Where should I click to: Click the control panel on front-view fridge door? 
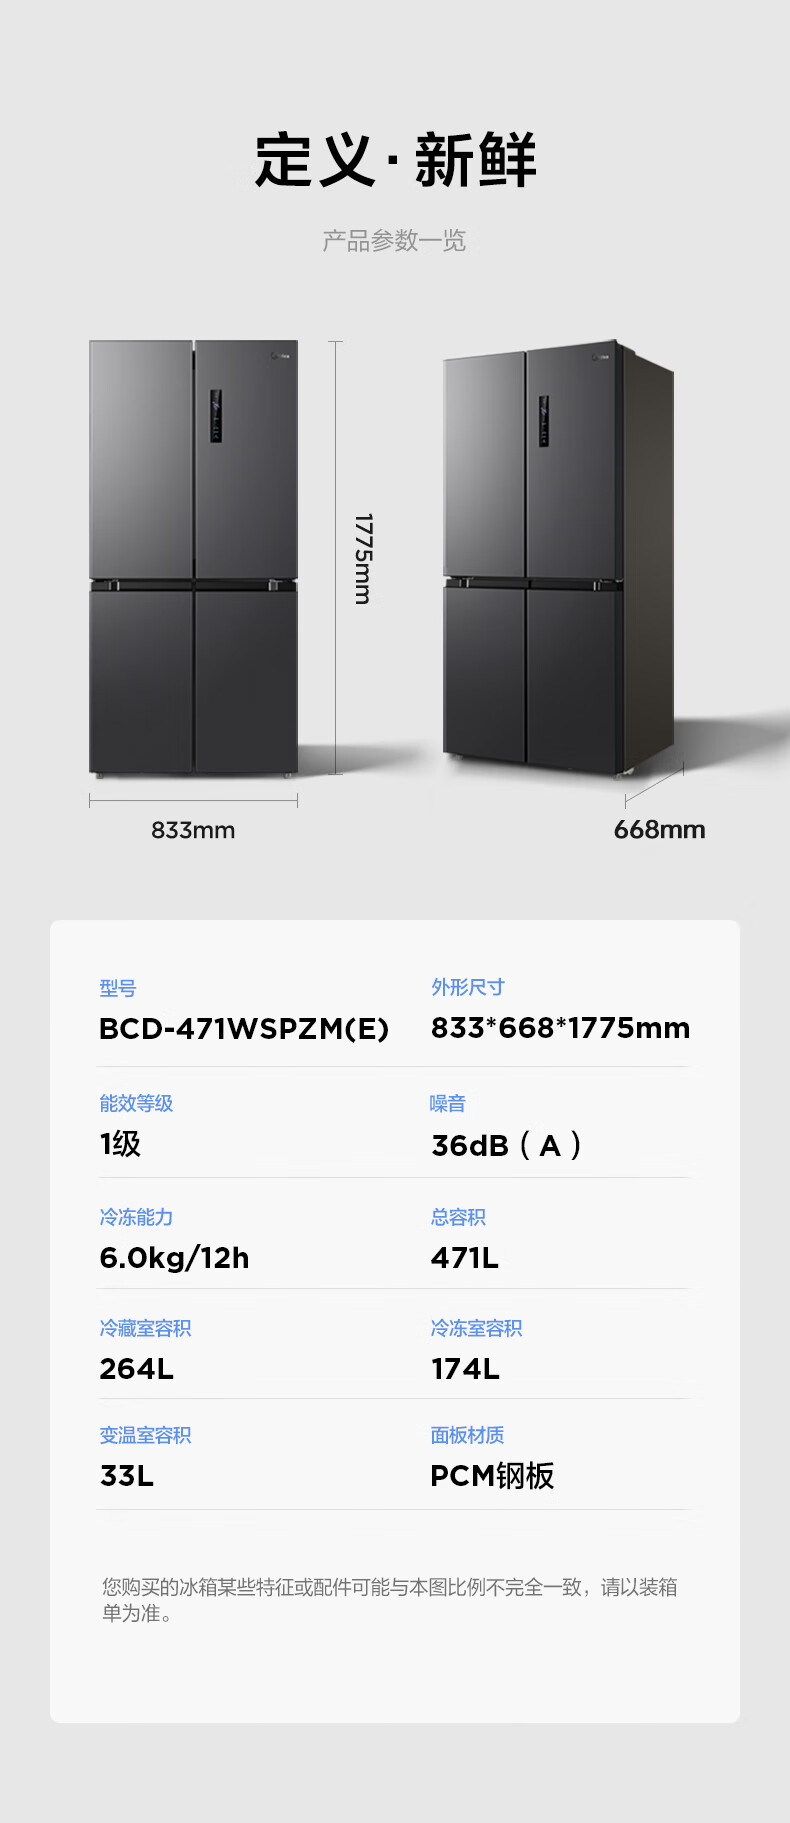tap(215, 415)
